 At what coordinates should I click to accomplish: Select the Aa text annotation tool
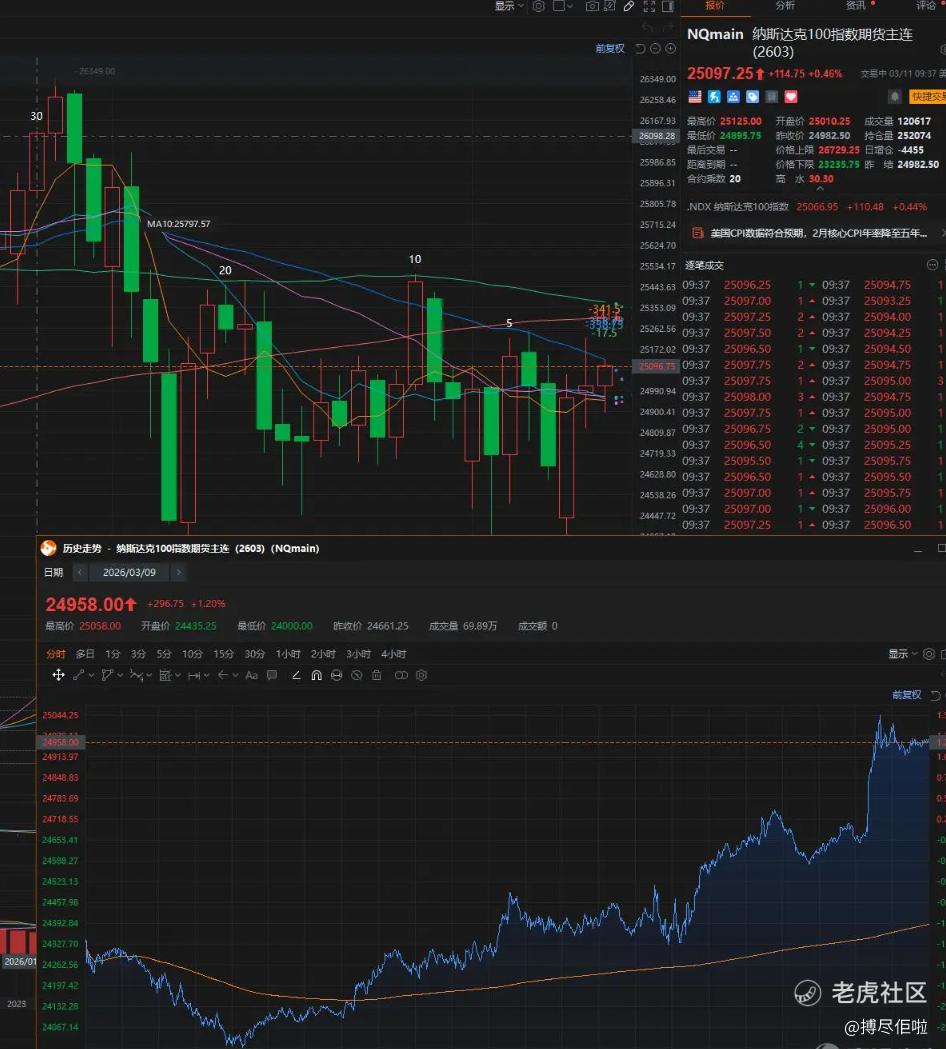coord(251,675)
